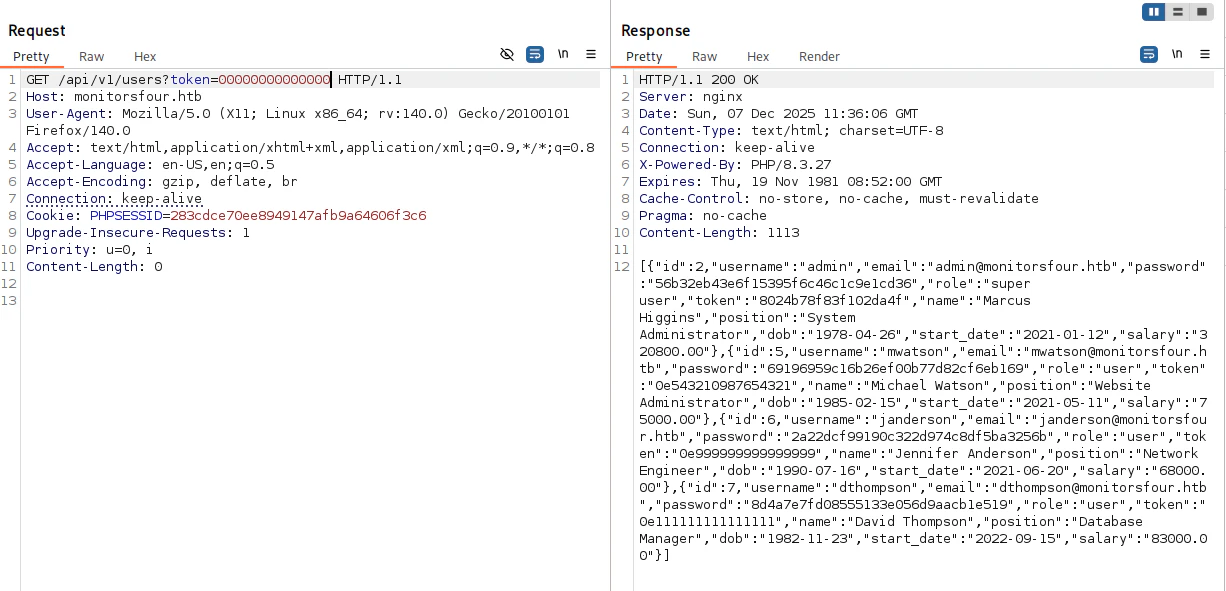Place cursor in the token value 00000000000000

tap(274, 79)
